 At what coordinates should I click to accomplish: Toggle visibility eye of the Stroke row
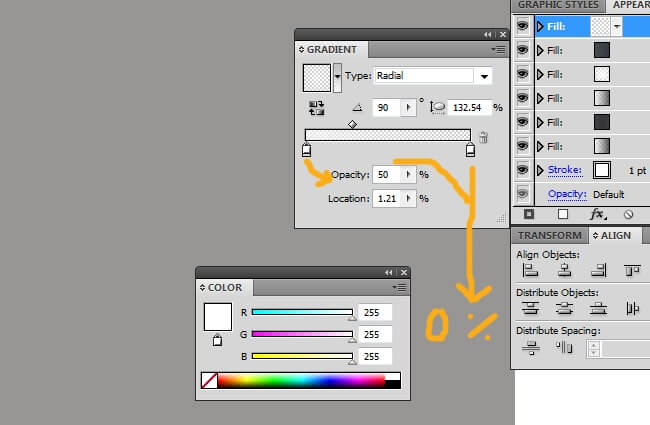coord(522,170)
